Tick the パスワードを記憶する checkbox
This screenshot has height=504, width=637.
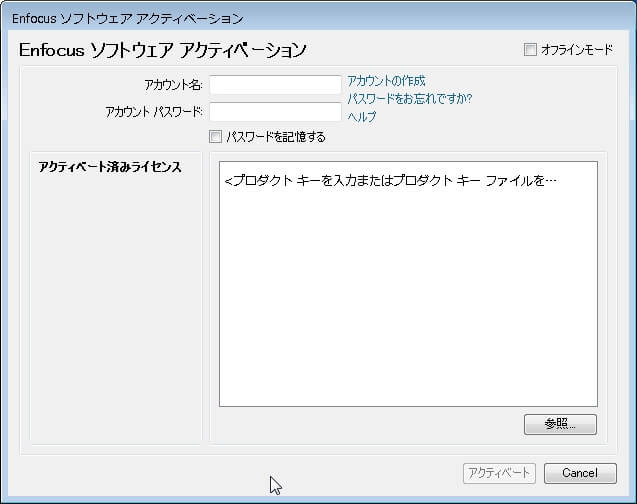click(x=215, y=136)
